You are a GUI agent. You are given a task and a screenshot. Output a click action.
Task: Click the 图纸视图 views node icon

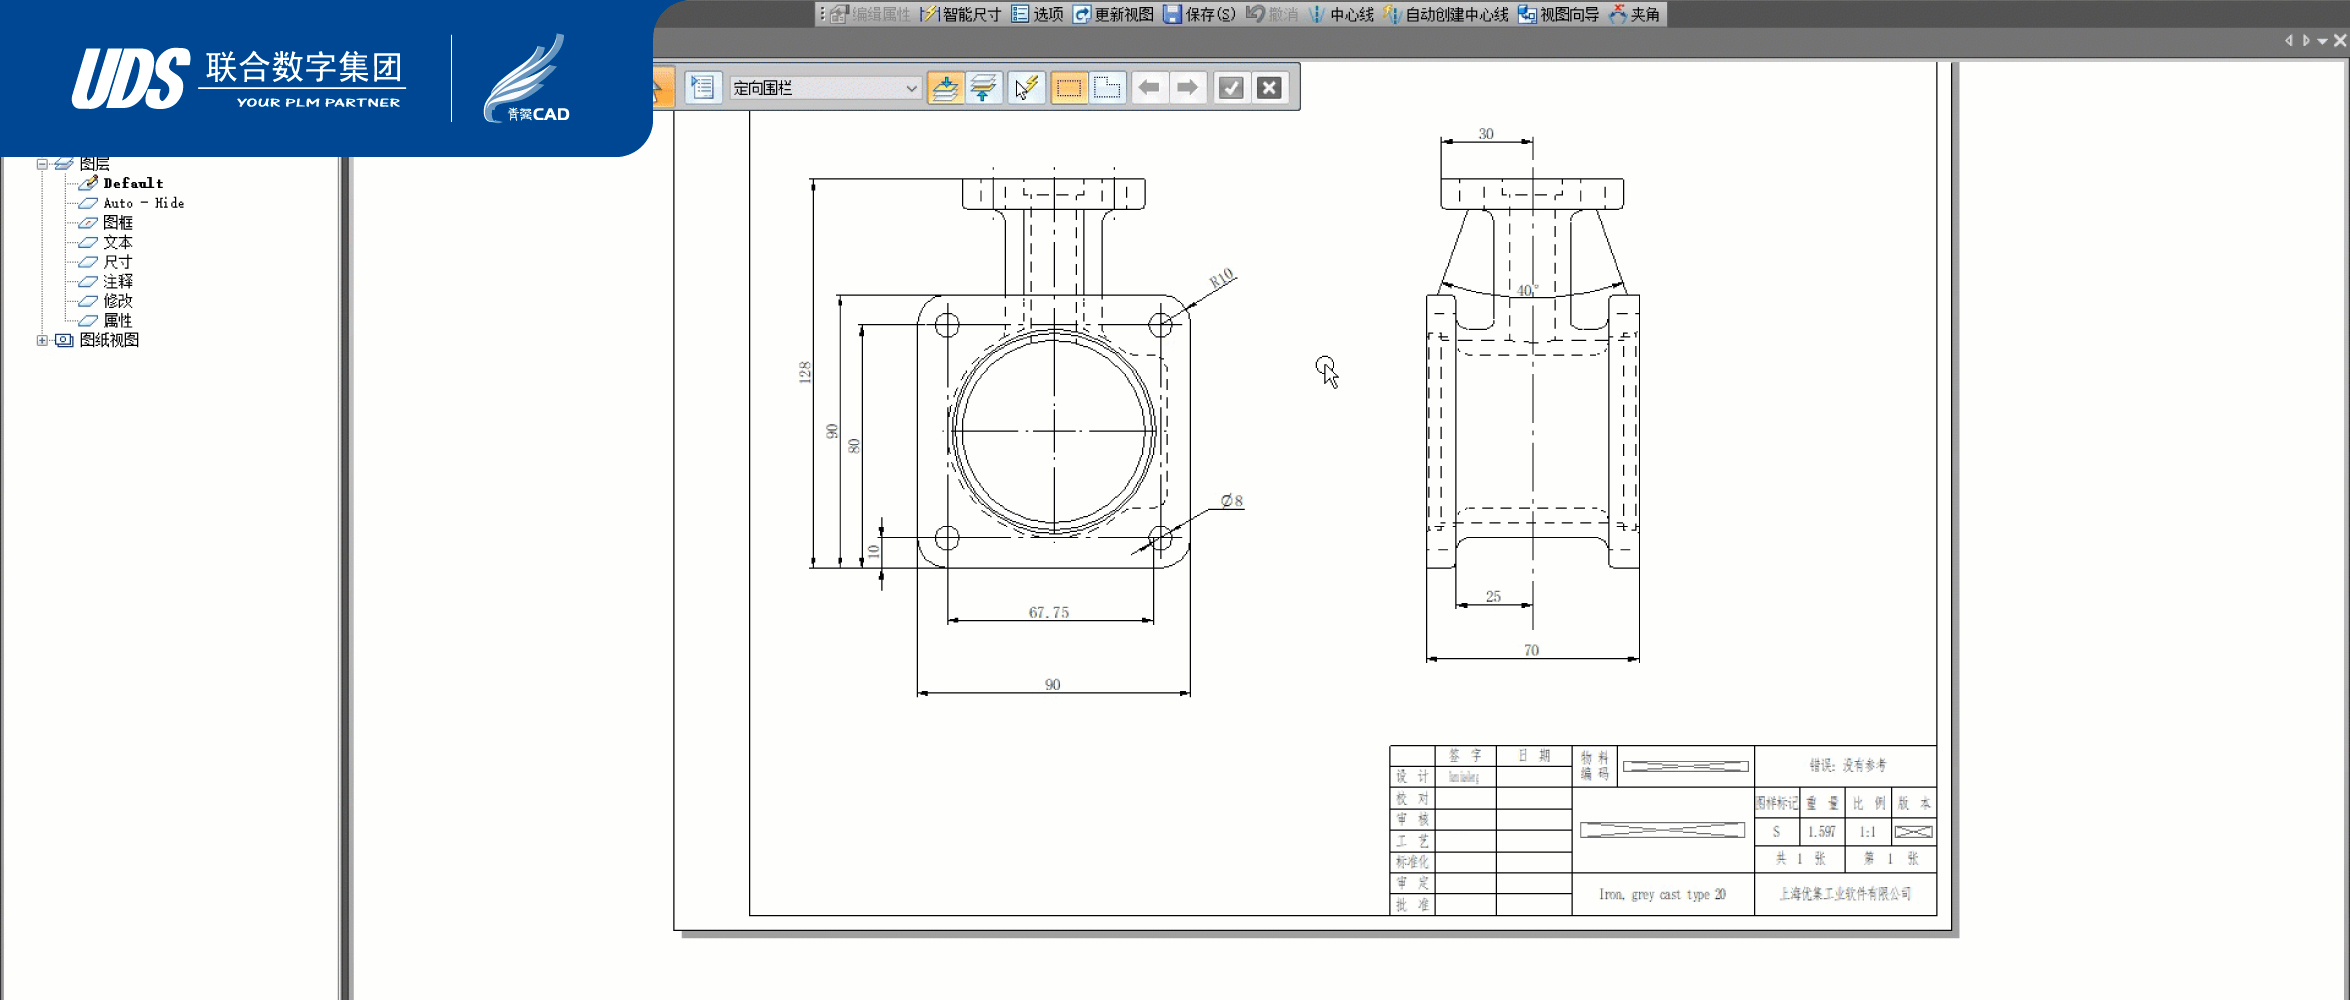click(64, 340)
